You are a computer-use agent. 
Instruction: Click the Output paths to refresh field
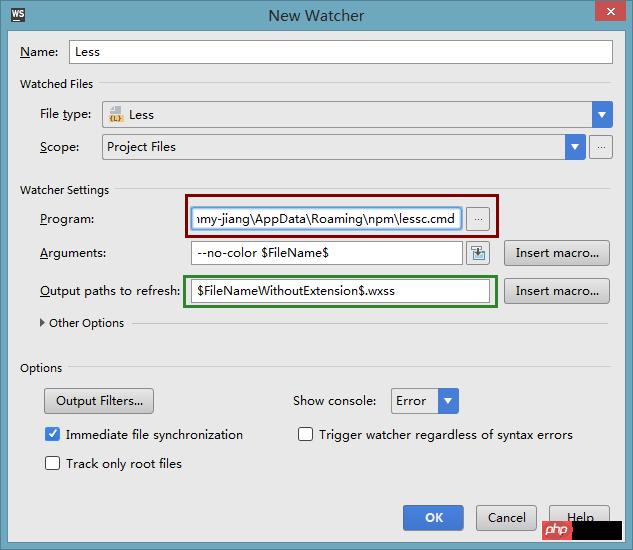coord(340,291)
